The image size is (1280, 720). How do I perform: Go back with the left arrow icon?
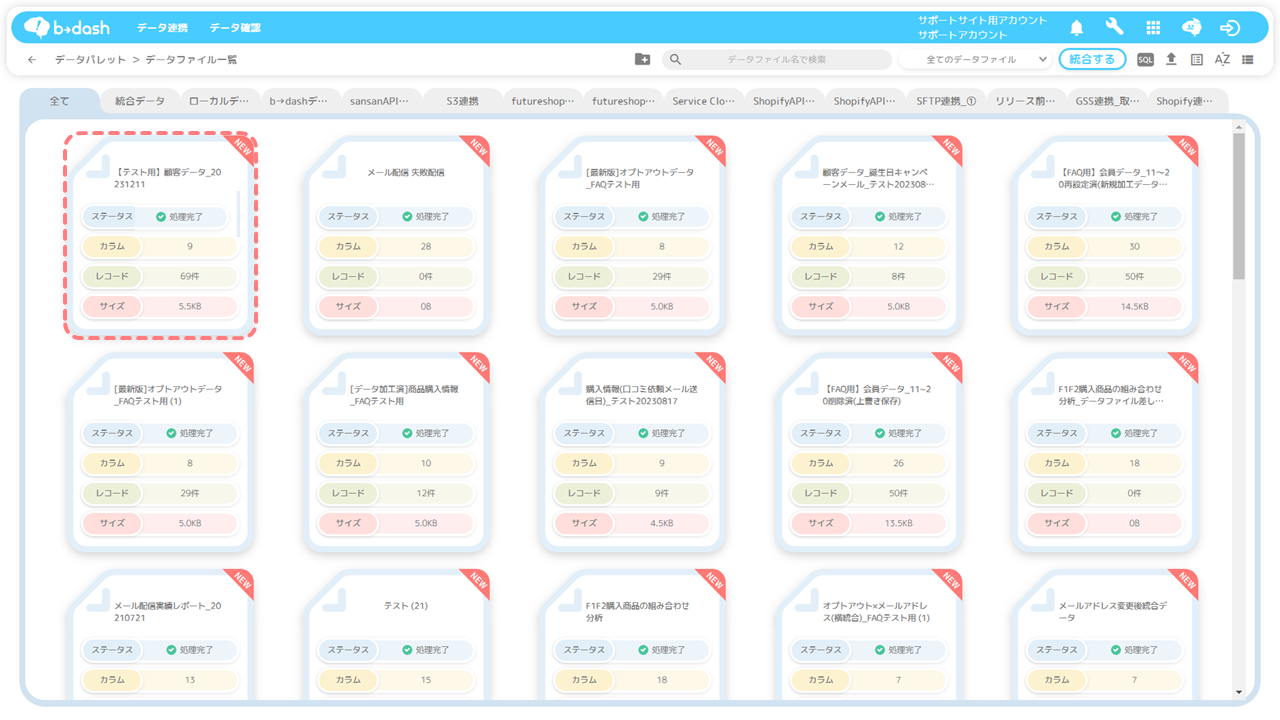tap(32, 60)
